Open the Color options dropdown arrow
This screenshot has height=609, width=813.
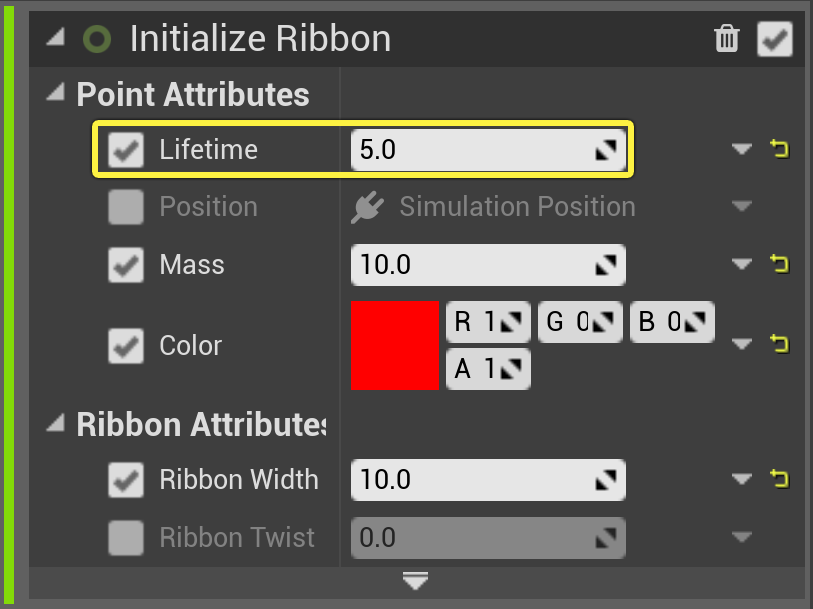(x=742, y=344)
